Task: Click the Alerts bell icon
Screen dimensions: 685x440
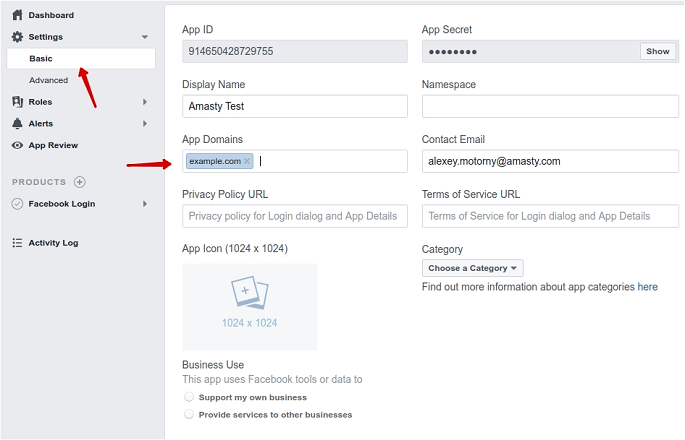Action: point(17,124)
